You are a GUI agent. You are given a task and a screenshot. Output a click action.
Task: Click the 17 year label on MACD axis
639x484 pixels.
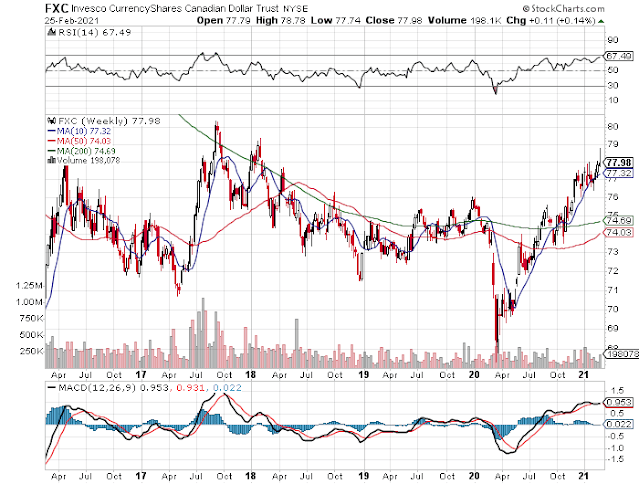tap(141, 476)
